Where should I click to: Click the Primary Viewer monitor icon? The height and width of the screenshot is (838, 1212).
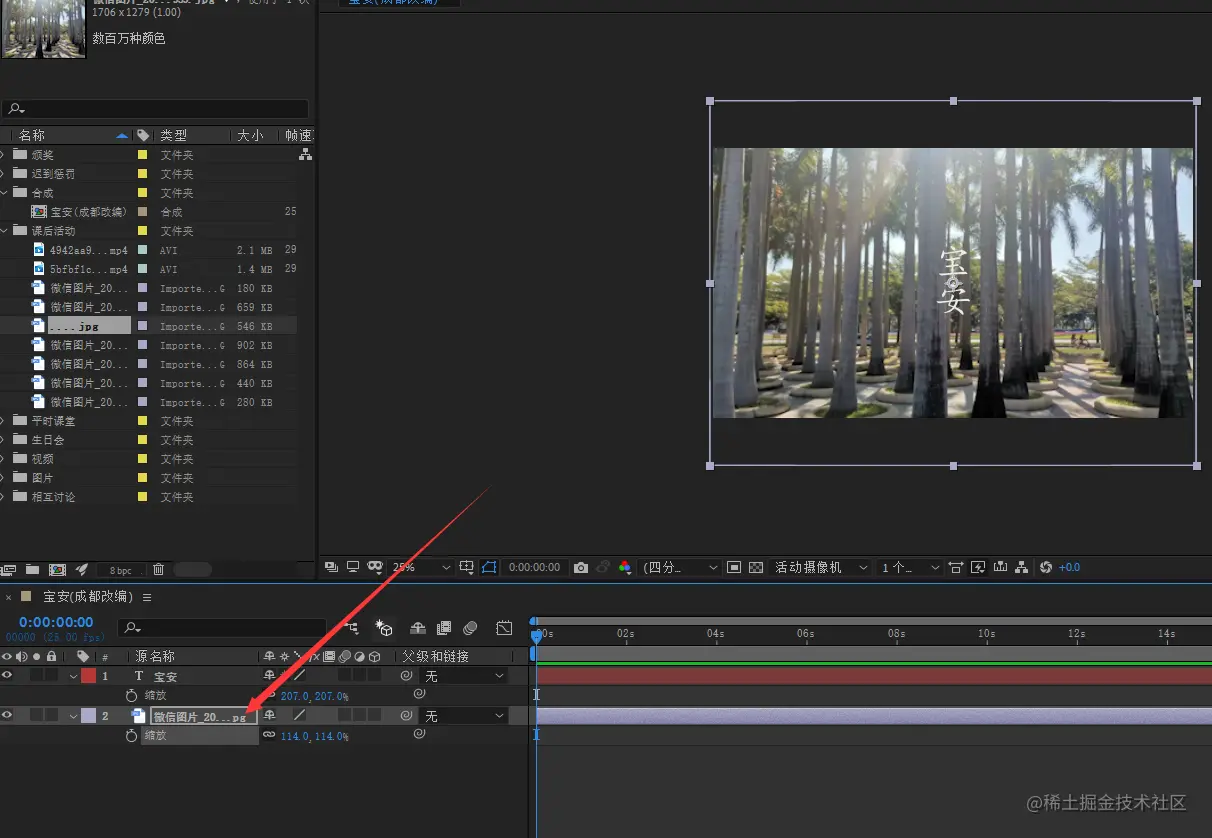[353, 567]
